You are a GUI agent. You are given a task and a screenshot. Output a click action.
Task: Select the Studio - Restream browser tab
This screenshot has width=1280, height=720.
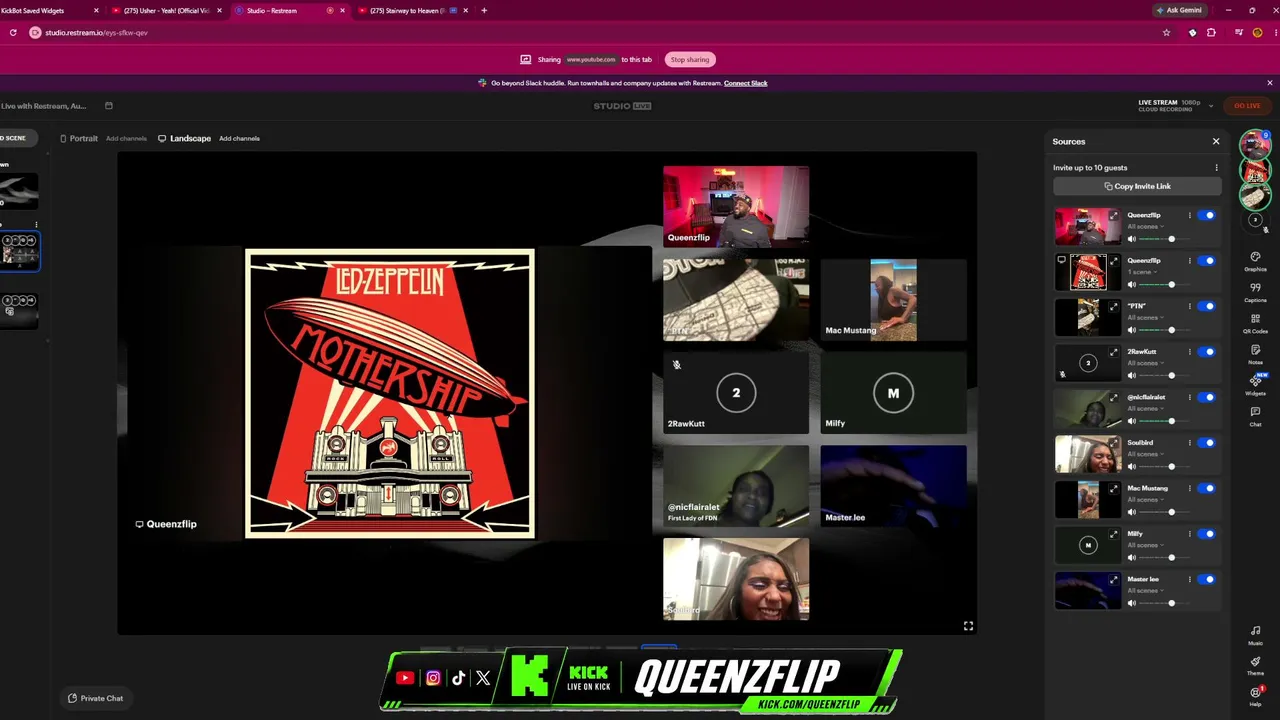point(290,11)
